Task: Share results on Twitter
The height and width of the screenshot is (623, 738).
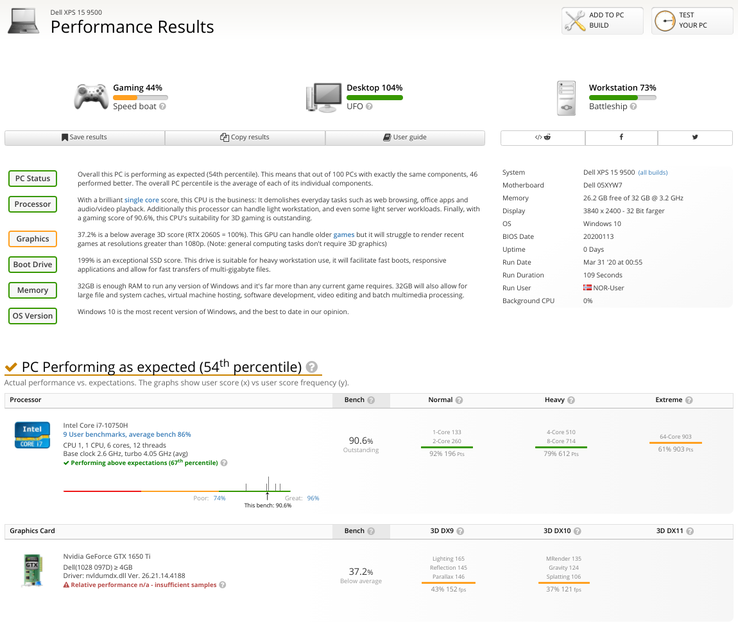Action: tap(695, 137)
